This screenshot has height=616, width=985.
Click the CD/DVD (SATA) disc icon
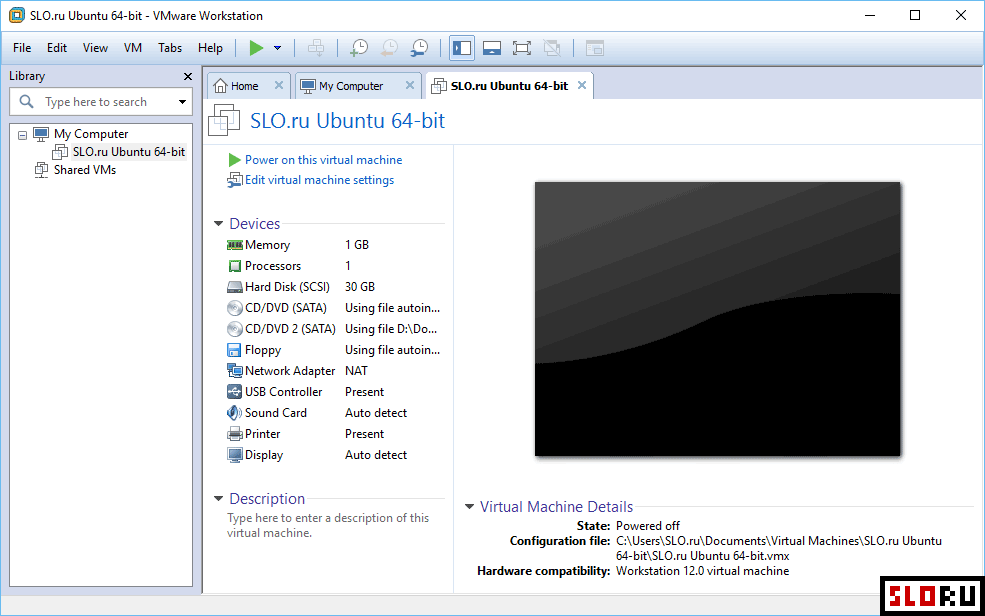[234, 308]
